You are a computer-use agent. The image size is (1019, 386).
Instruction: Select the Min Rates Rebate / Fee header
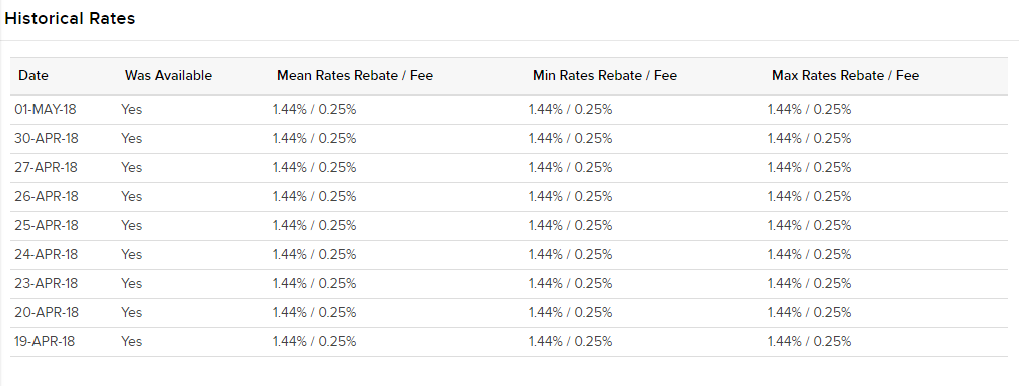click(605, 75)
